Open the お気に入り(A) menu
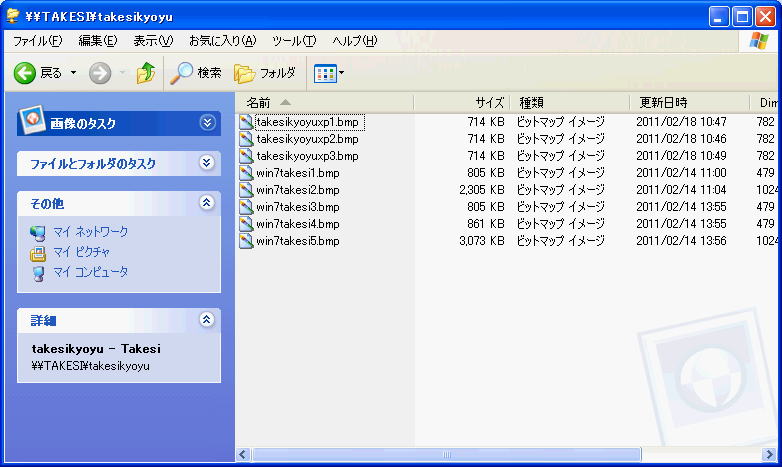 [222, 41]
